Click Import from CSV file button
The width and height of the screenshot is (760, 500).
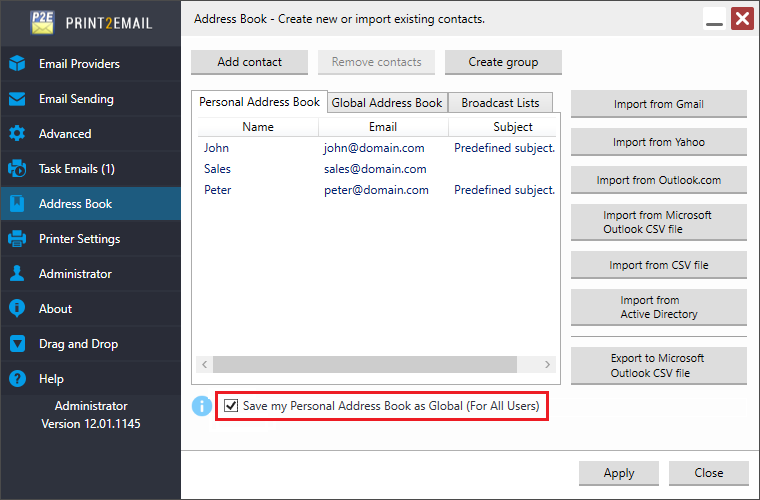659,265
